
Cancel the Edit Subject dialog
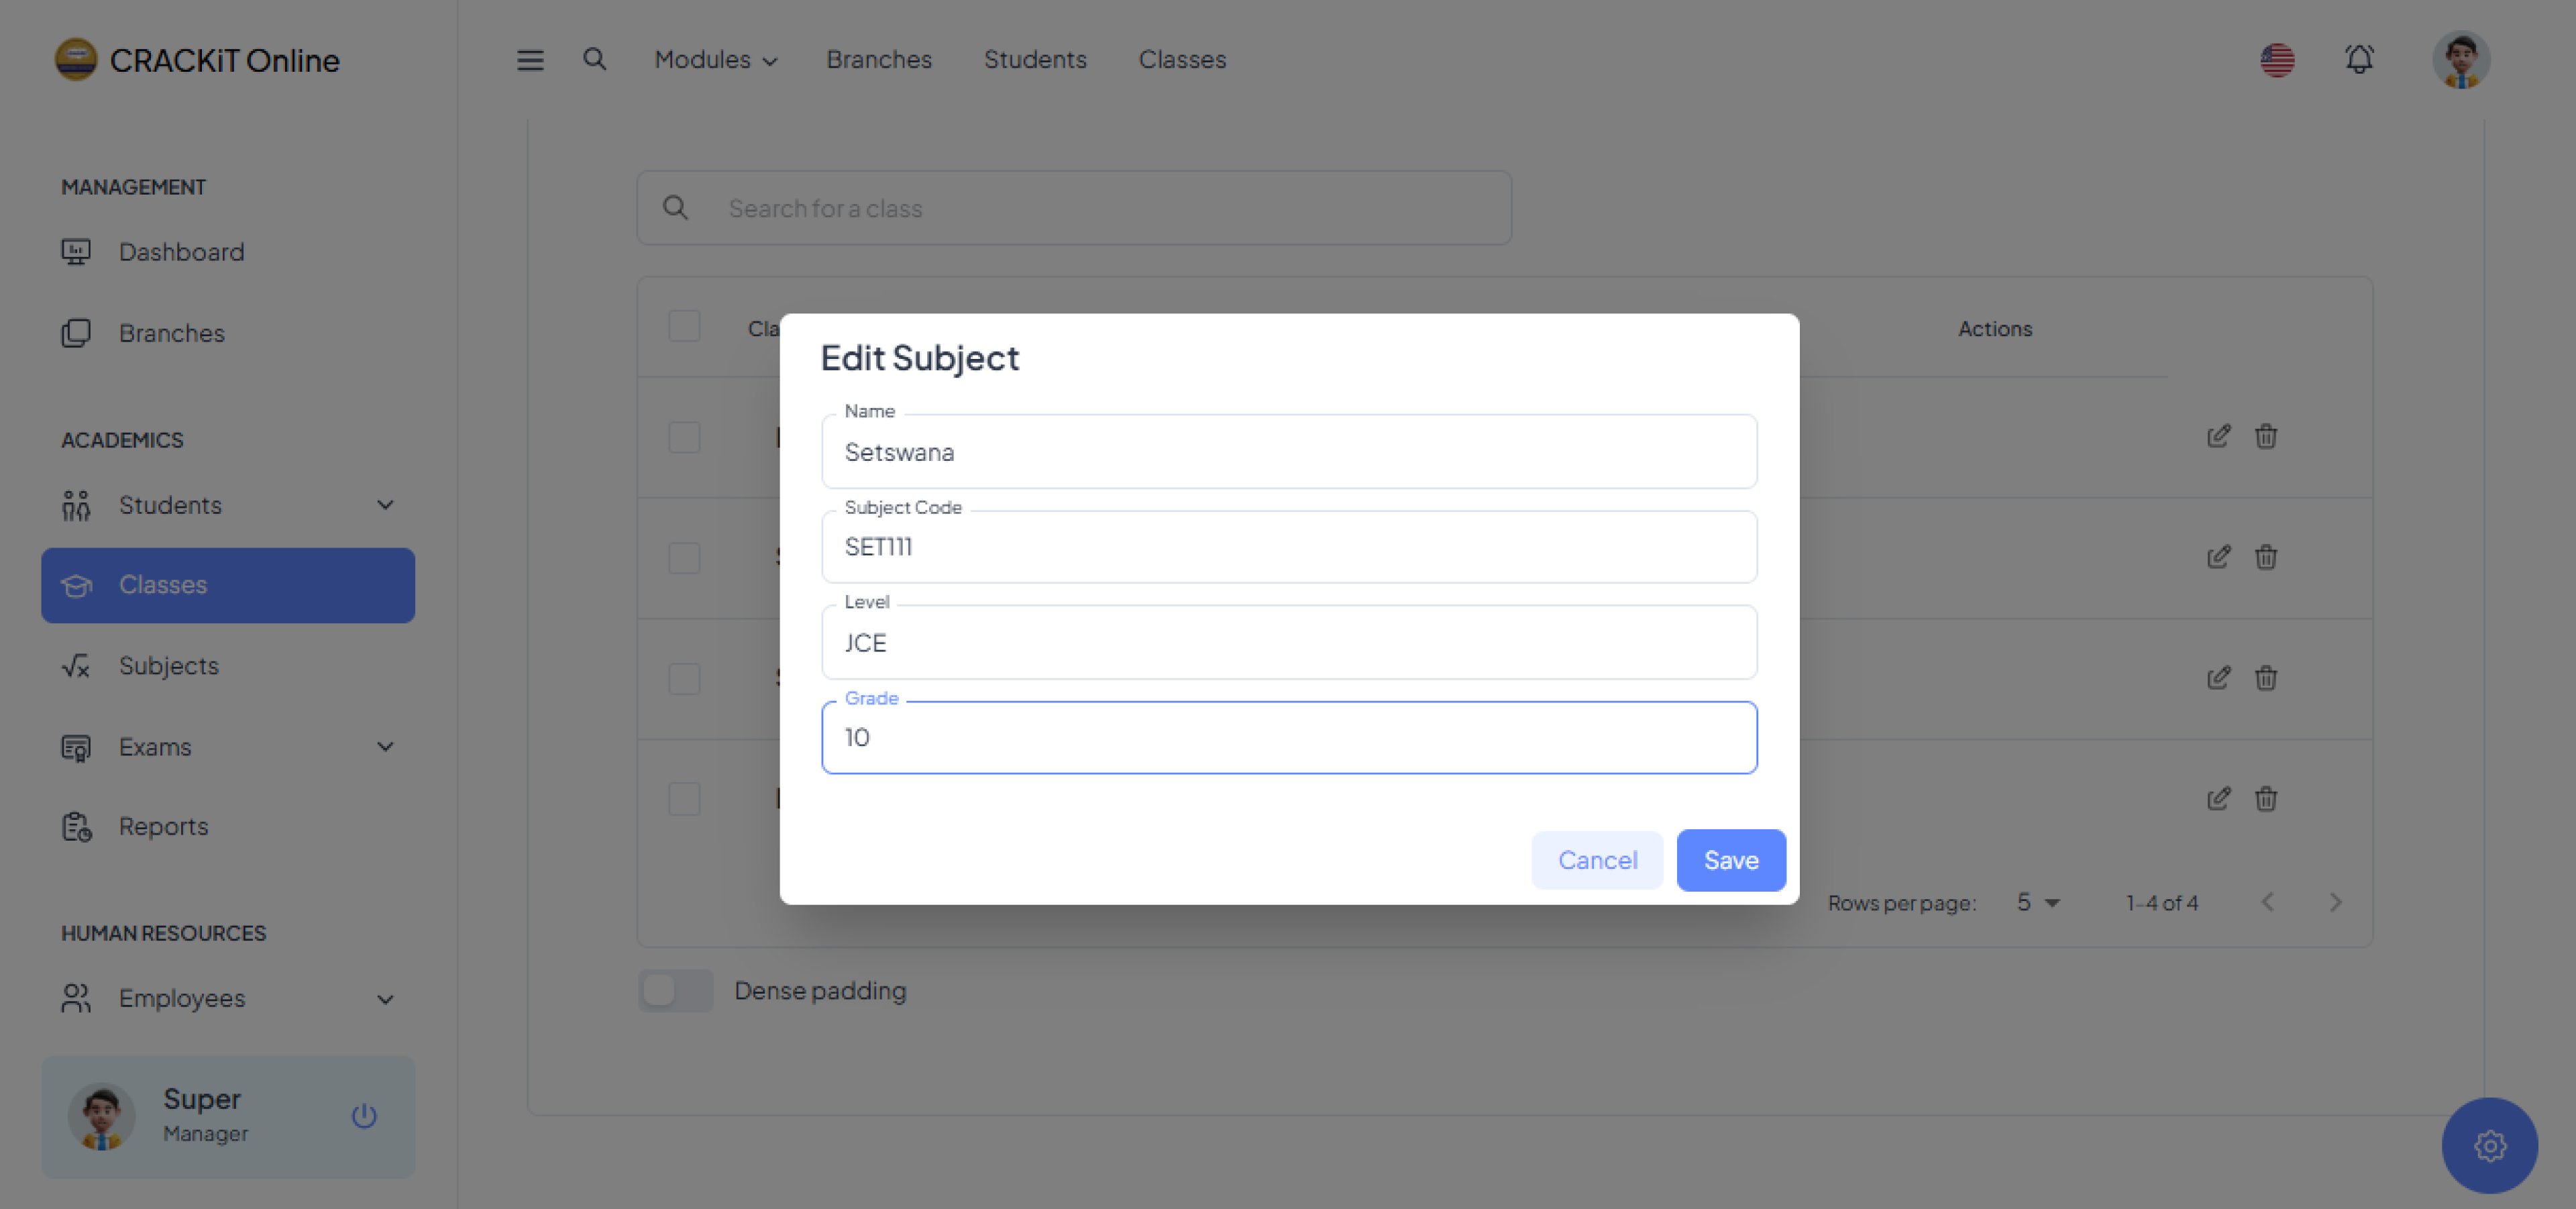coord(1597,860)
